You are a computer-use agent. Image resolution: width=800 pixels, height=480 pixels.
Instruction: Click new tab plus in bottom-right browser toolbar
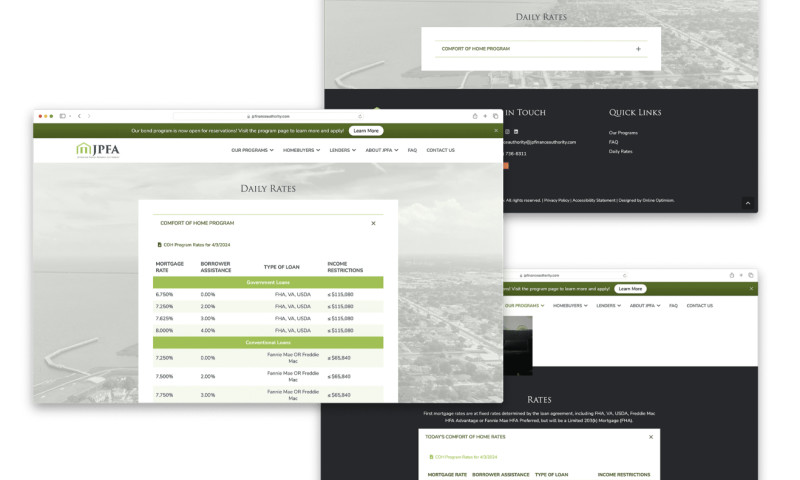click(741, 275)
